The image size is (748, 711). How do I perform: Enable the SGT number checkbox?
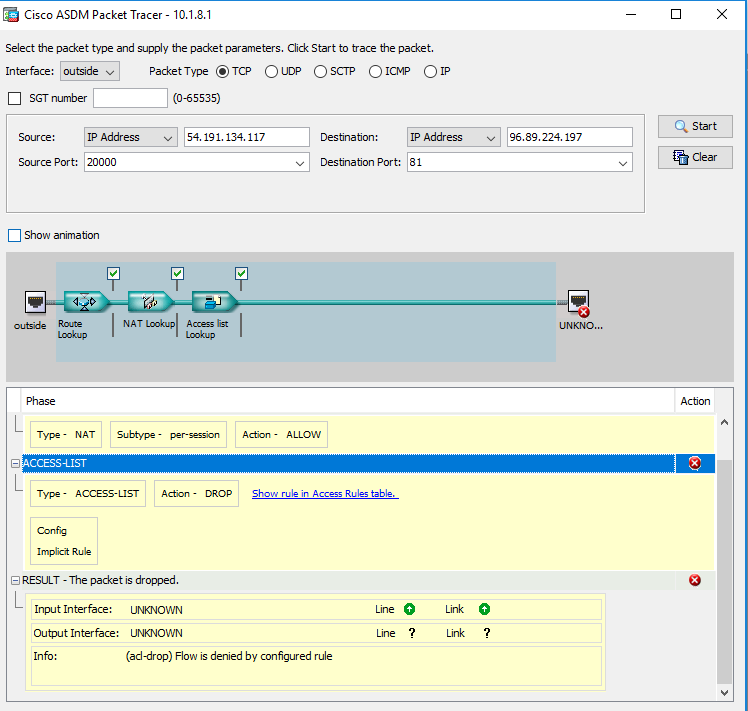click(15, 98)
